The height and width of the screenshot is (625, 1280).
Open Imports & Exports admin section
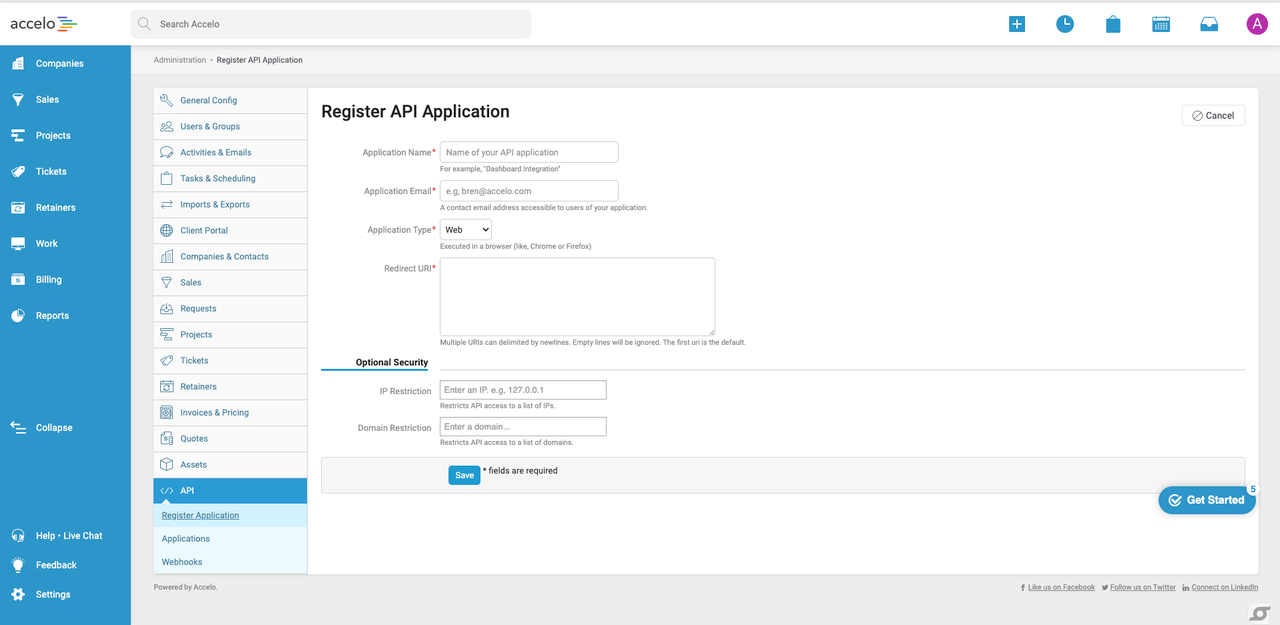coord(230,204)
